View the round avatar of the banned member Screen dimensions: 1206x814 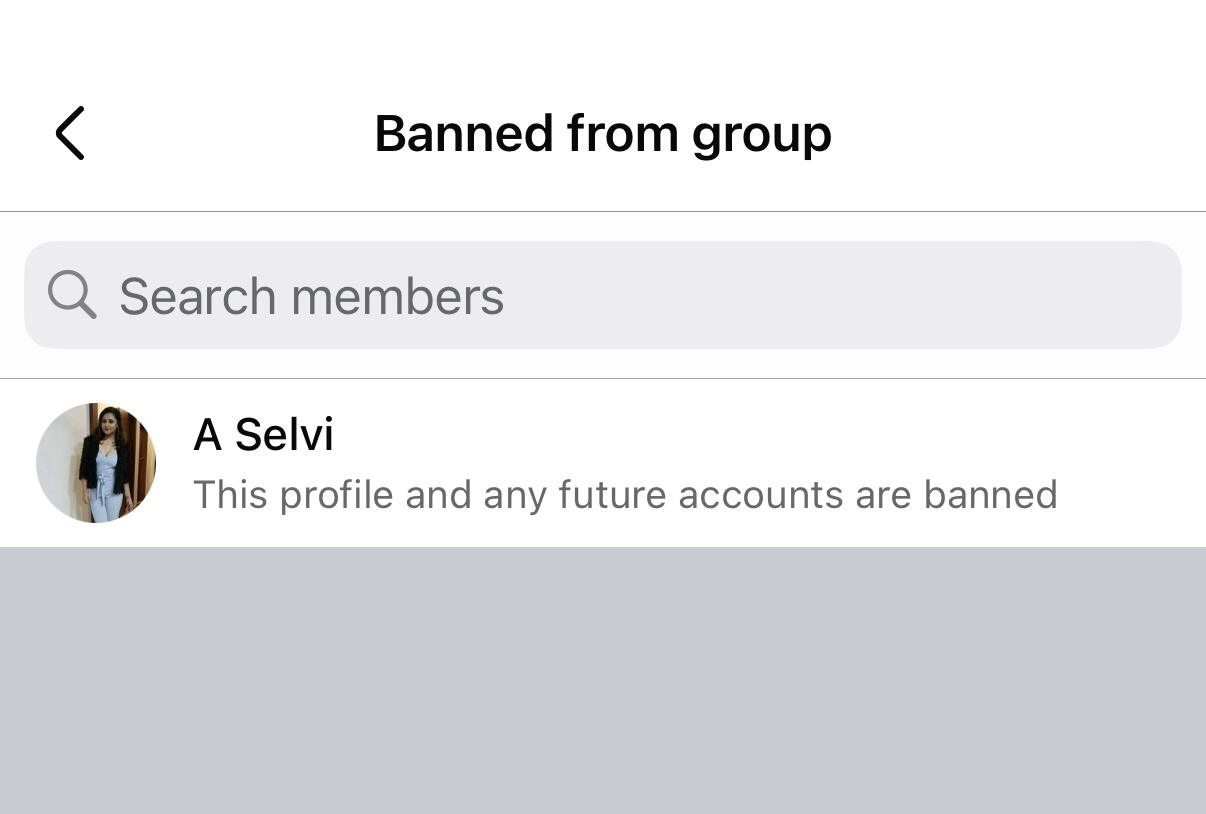click(x=96, y=463)
